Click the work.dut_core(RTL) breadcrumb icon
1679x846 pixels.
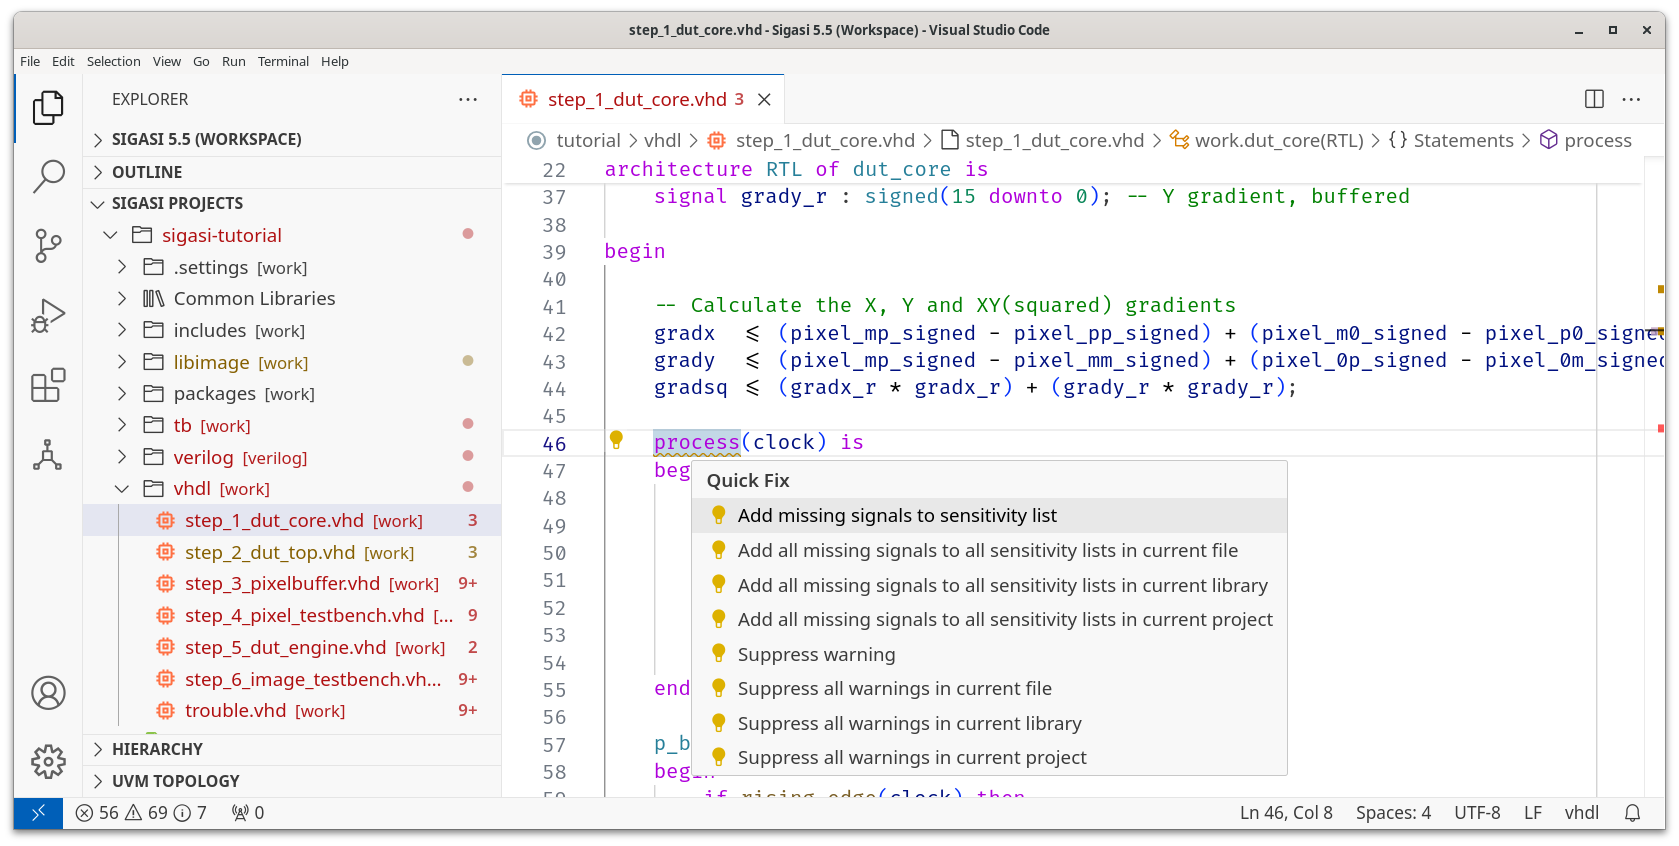pos(1180,140)
